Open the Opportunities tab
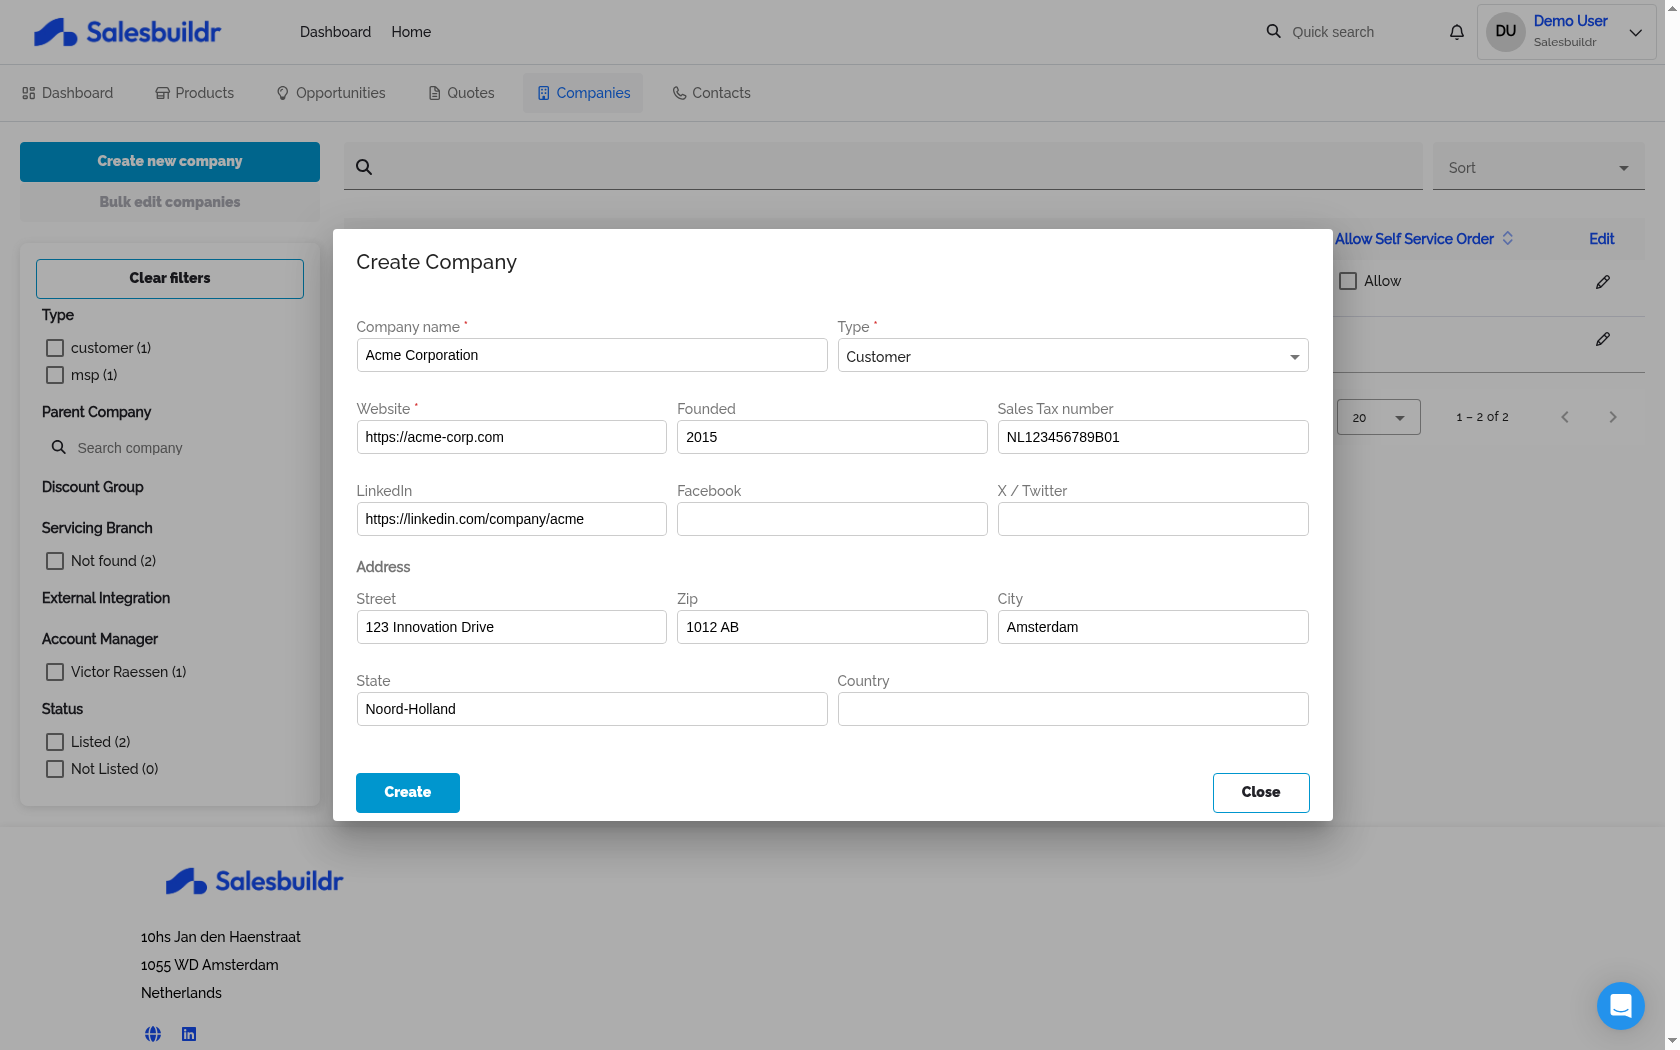 click(x=331, y=93)
